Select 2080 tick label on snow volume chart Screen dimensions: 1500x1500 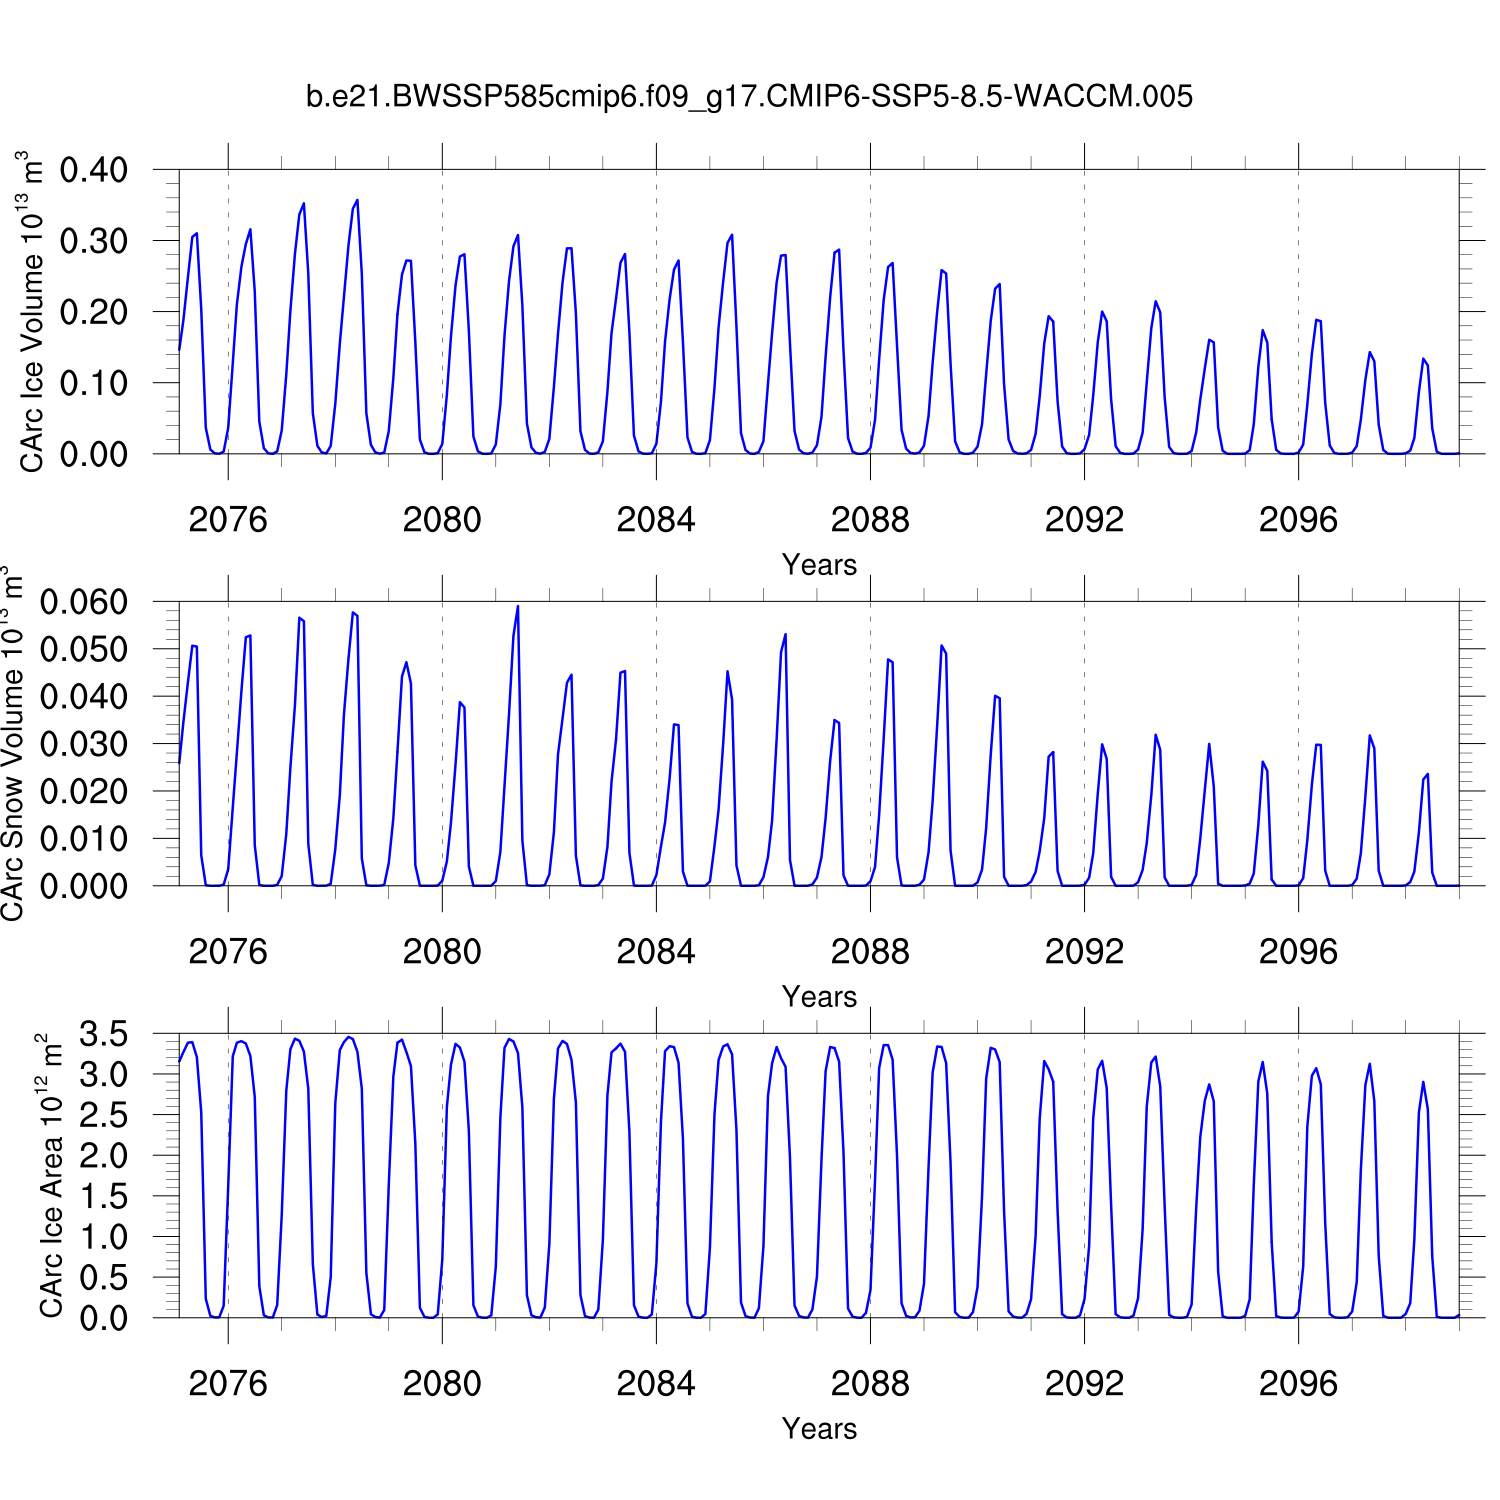click(x=442, y=952)
